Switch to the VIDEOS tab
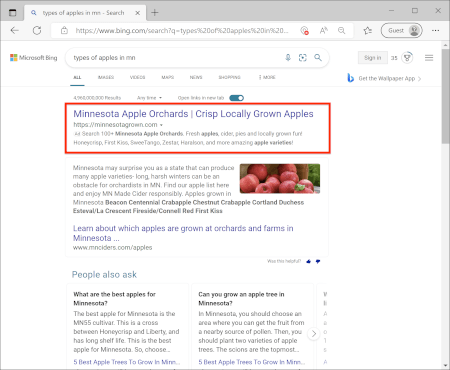The height and width of the screenshot is (370, 450). pyautogui.click(x=137, y=77)
